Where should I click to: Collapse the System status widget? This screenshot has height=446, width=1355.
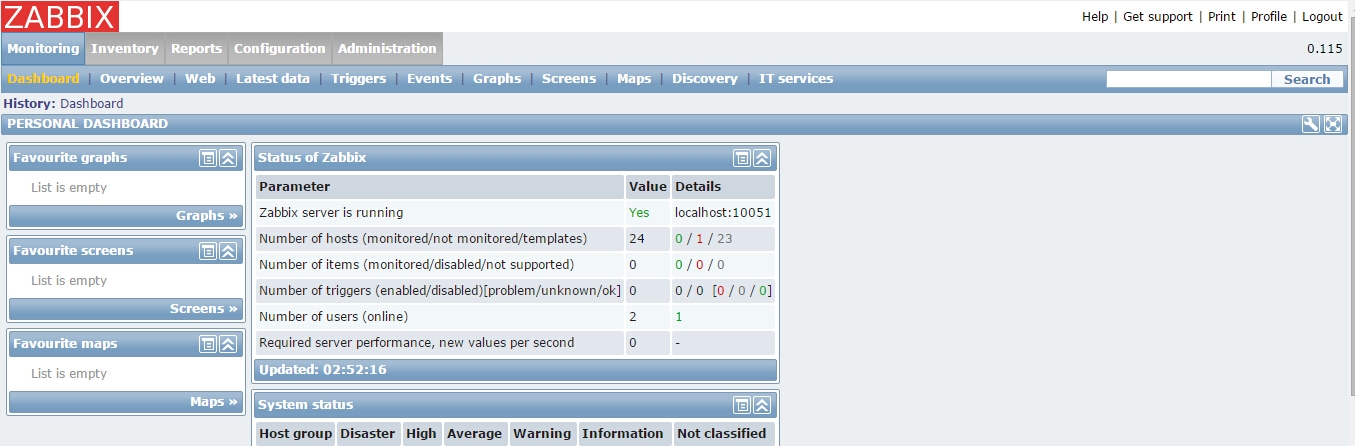[761, 405]
